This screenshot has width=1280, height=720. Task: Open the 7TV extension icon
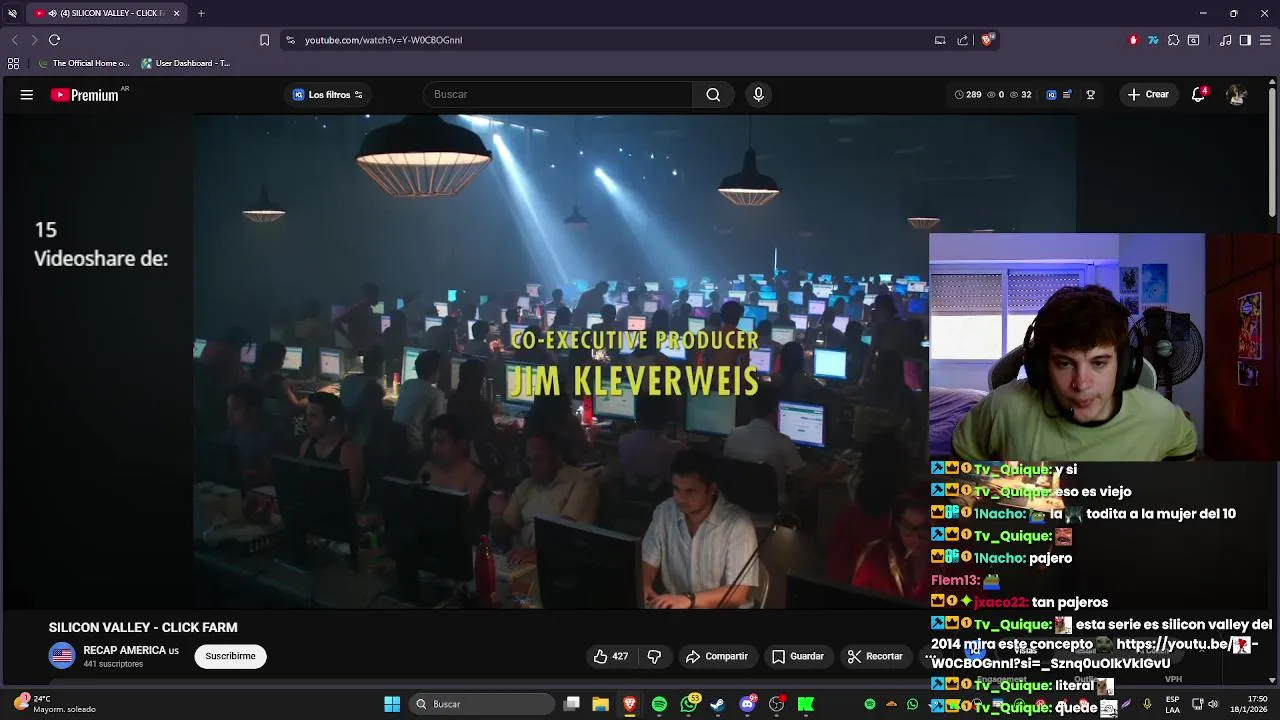pyautogui.click(x=1153, y=40)
